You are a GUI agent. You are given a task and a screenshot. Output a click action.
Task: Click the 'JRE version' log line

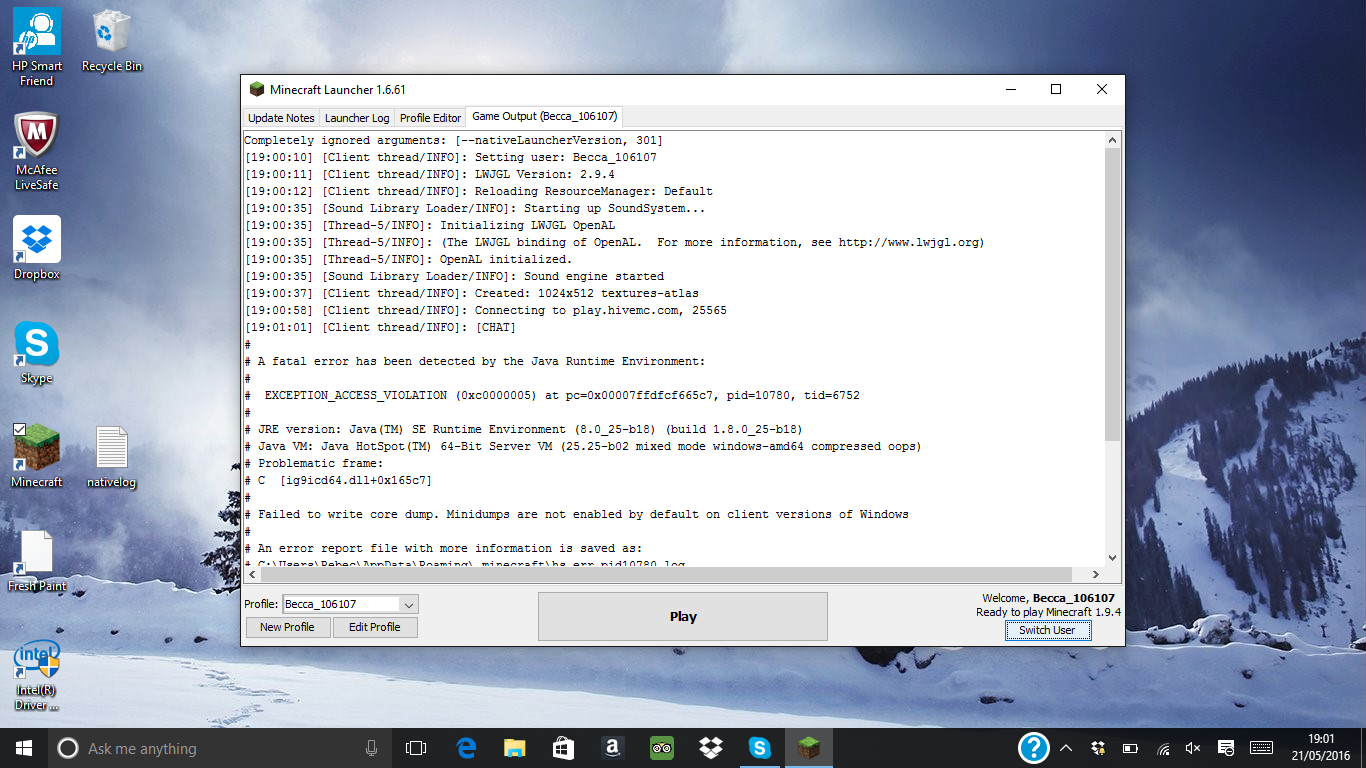point(524,429)
